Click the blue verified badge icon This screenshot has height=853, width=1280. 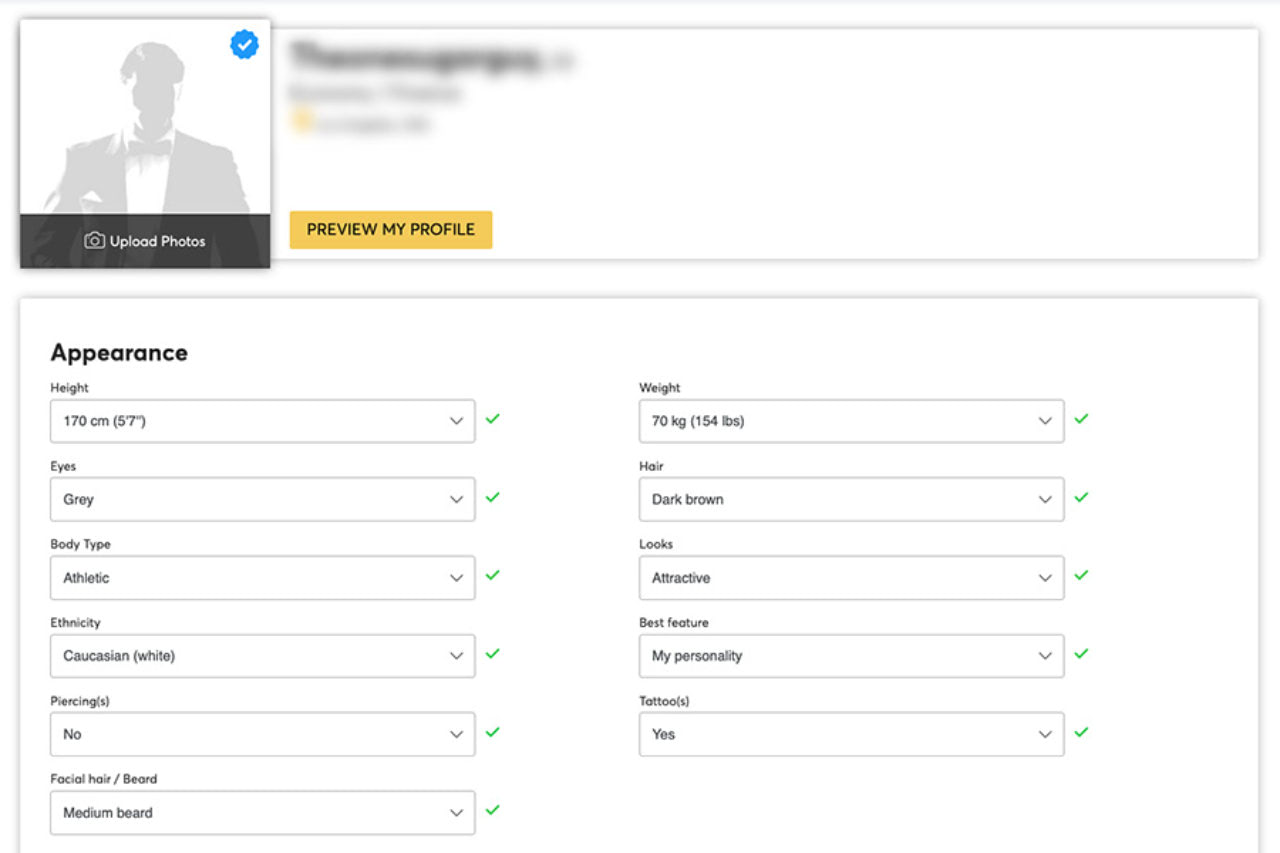click(x=244, y=44)
